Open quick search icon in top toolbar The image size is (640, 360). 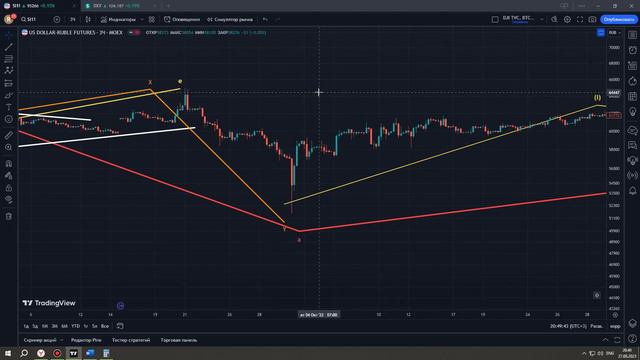coord(554,19)
